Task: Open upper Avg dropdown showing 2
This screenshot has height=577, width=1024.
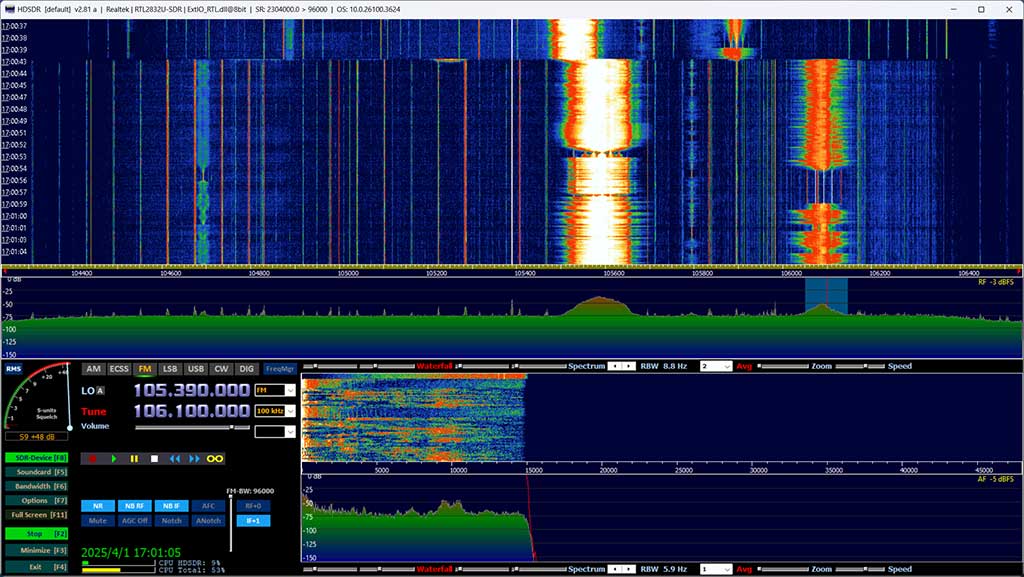Action: coord(716,366)
